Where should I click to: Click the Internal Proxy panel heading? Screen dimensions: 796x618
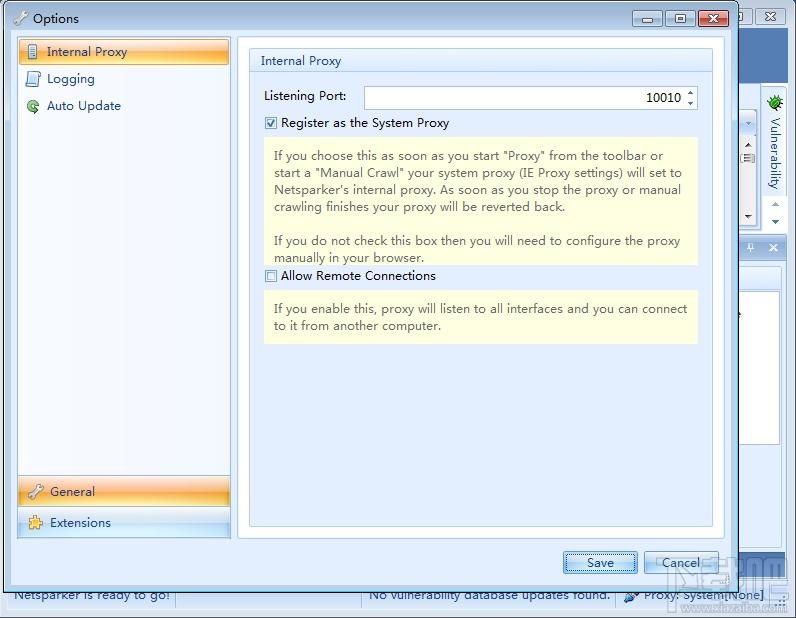click(301, 61)
